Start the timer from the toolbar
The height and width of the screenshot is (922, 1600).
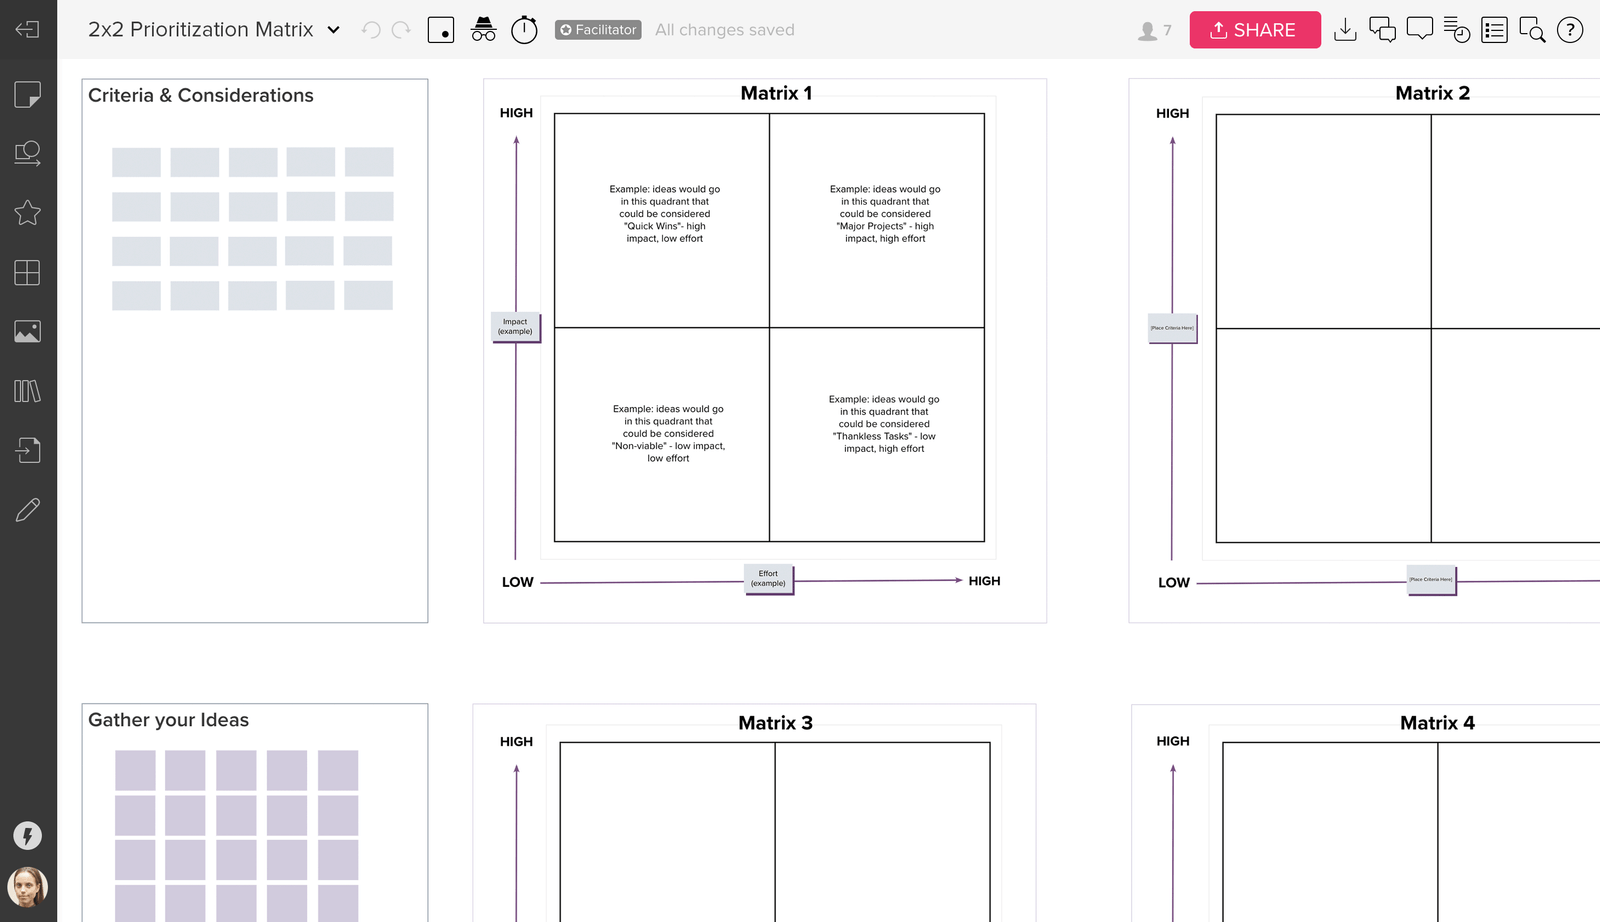524,29
